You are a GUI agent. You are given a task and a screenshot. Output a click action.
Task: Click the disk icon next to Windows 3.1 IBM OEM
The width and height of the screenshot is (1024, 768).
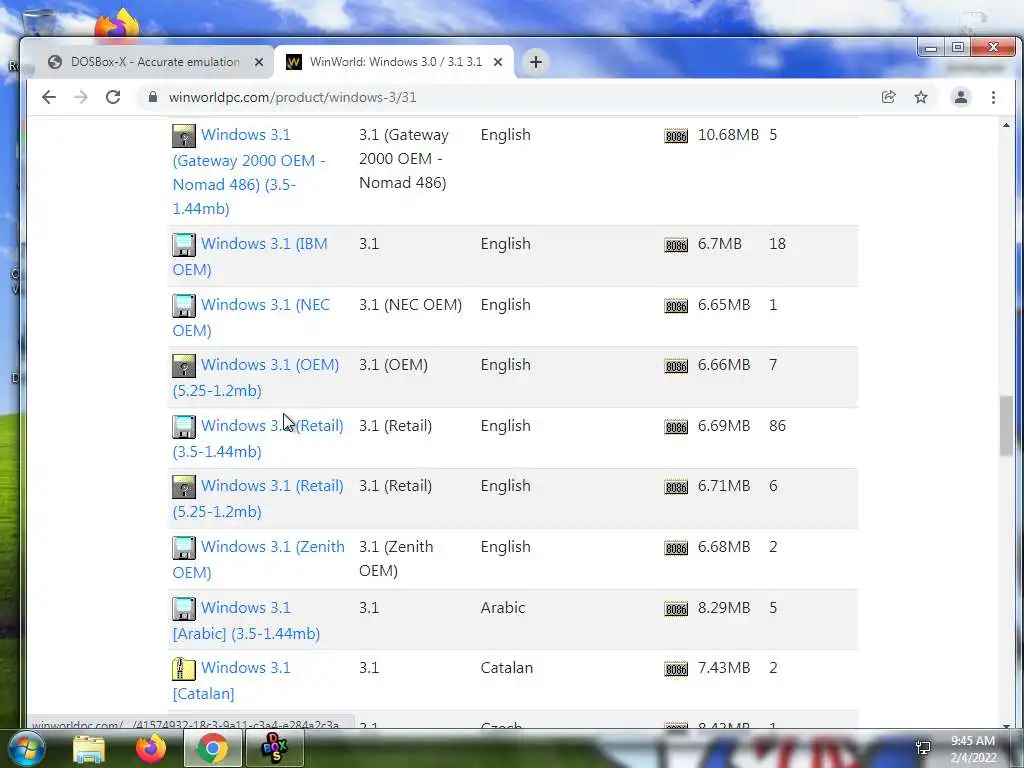tap(184, 245)
